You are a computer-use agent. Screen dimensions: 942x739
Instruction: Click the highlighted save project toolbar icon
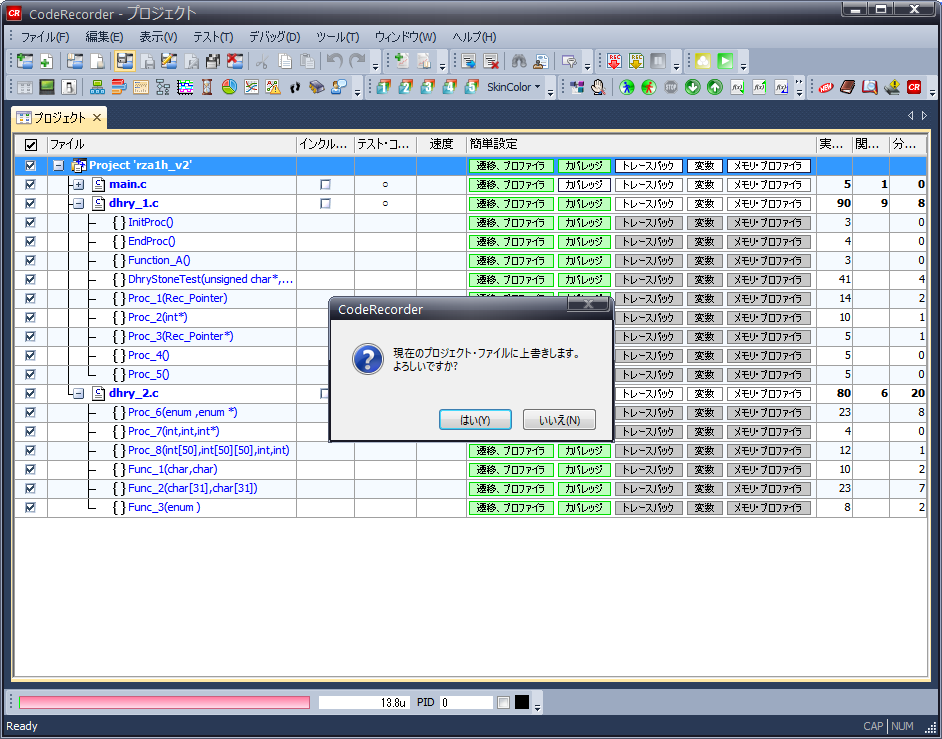click(x=124, y=61)
